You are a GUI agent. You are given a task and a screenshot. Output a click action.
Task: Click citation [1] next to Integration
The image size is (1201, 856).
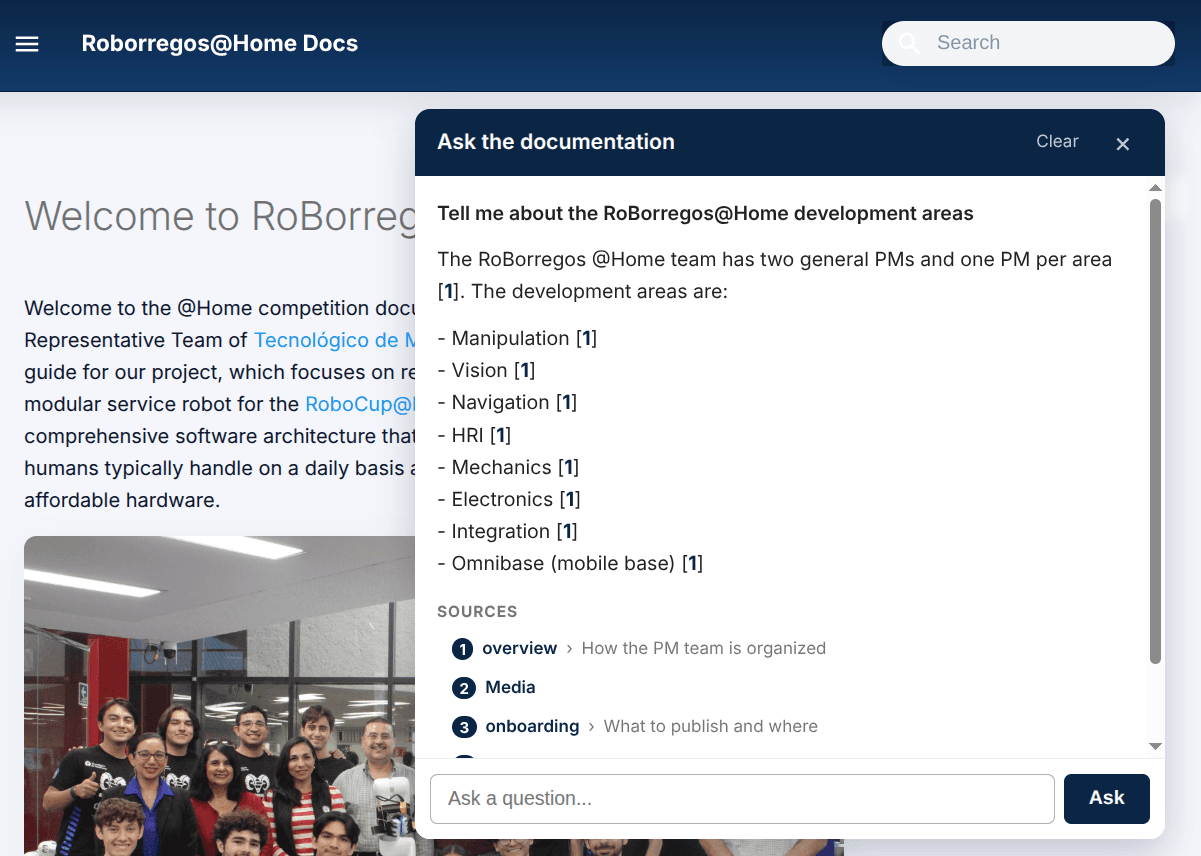[x=566, y=531]
